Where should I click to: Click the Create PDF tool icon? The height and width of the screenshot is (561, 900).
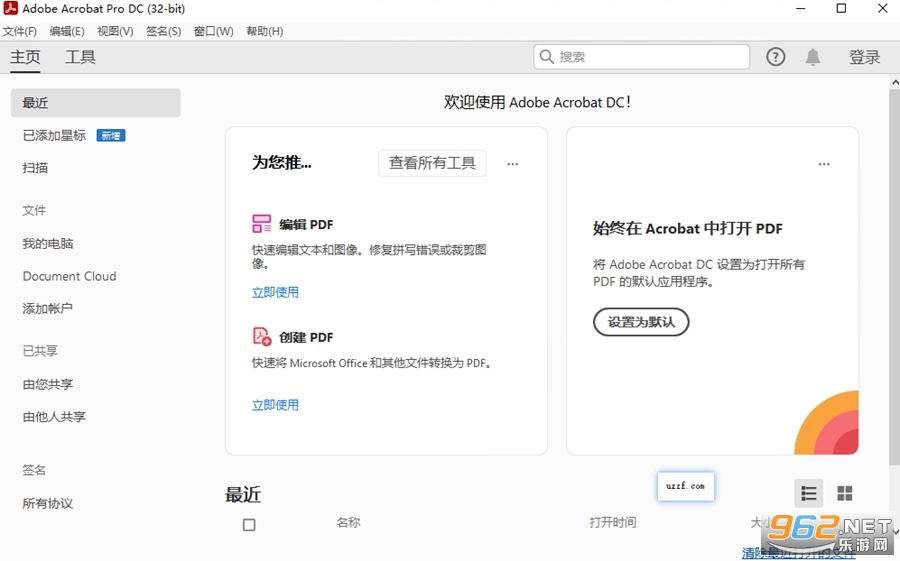pyautogui.click(x=262, y=336)
